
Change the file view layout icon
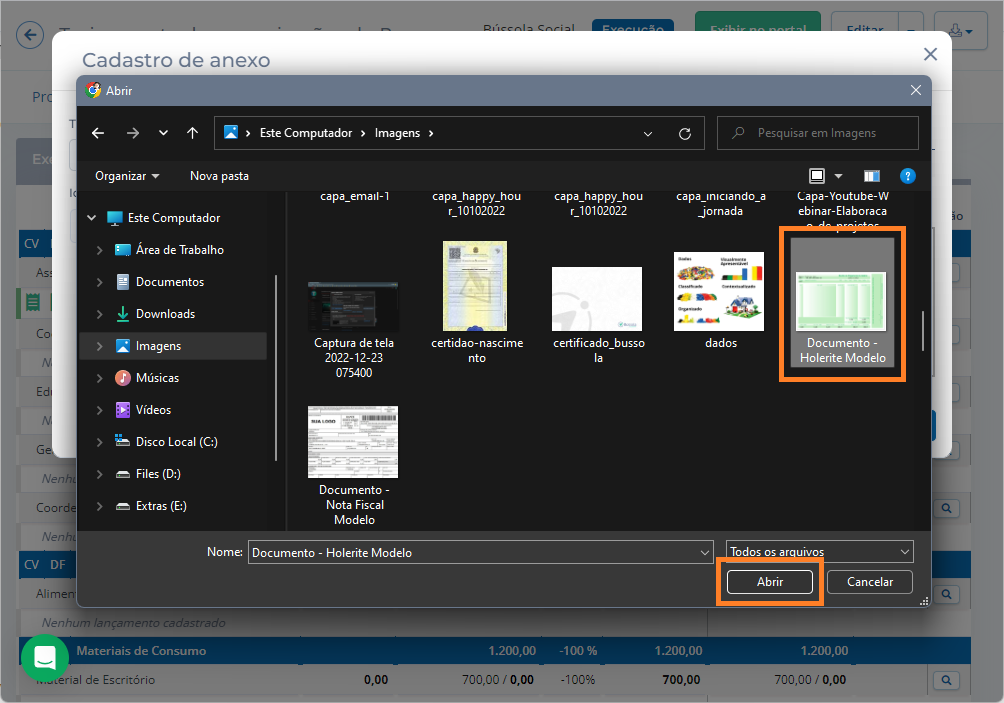816,175
